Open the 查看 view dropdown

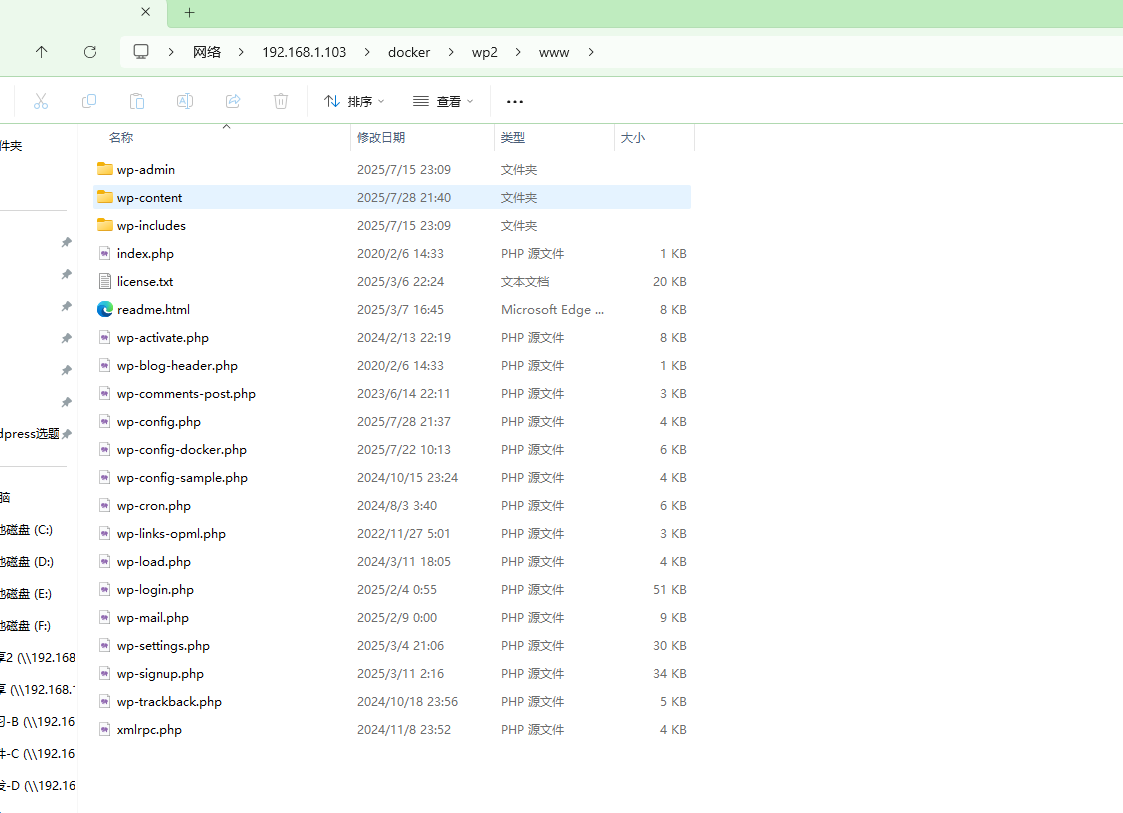443,102
